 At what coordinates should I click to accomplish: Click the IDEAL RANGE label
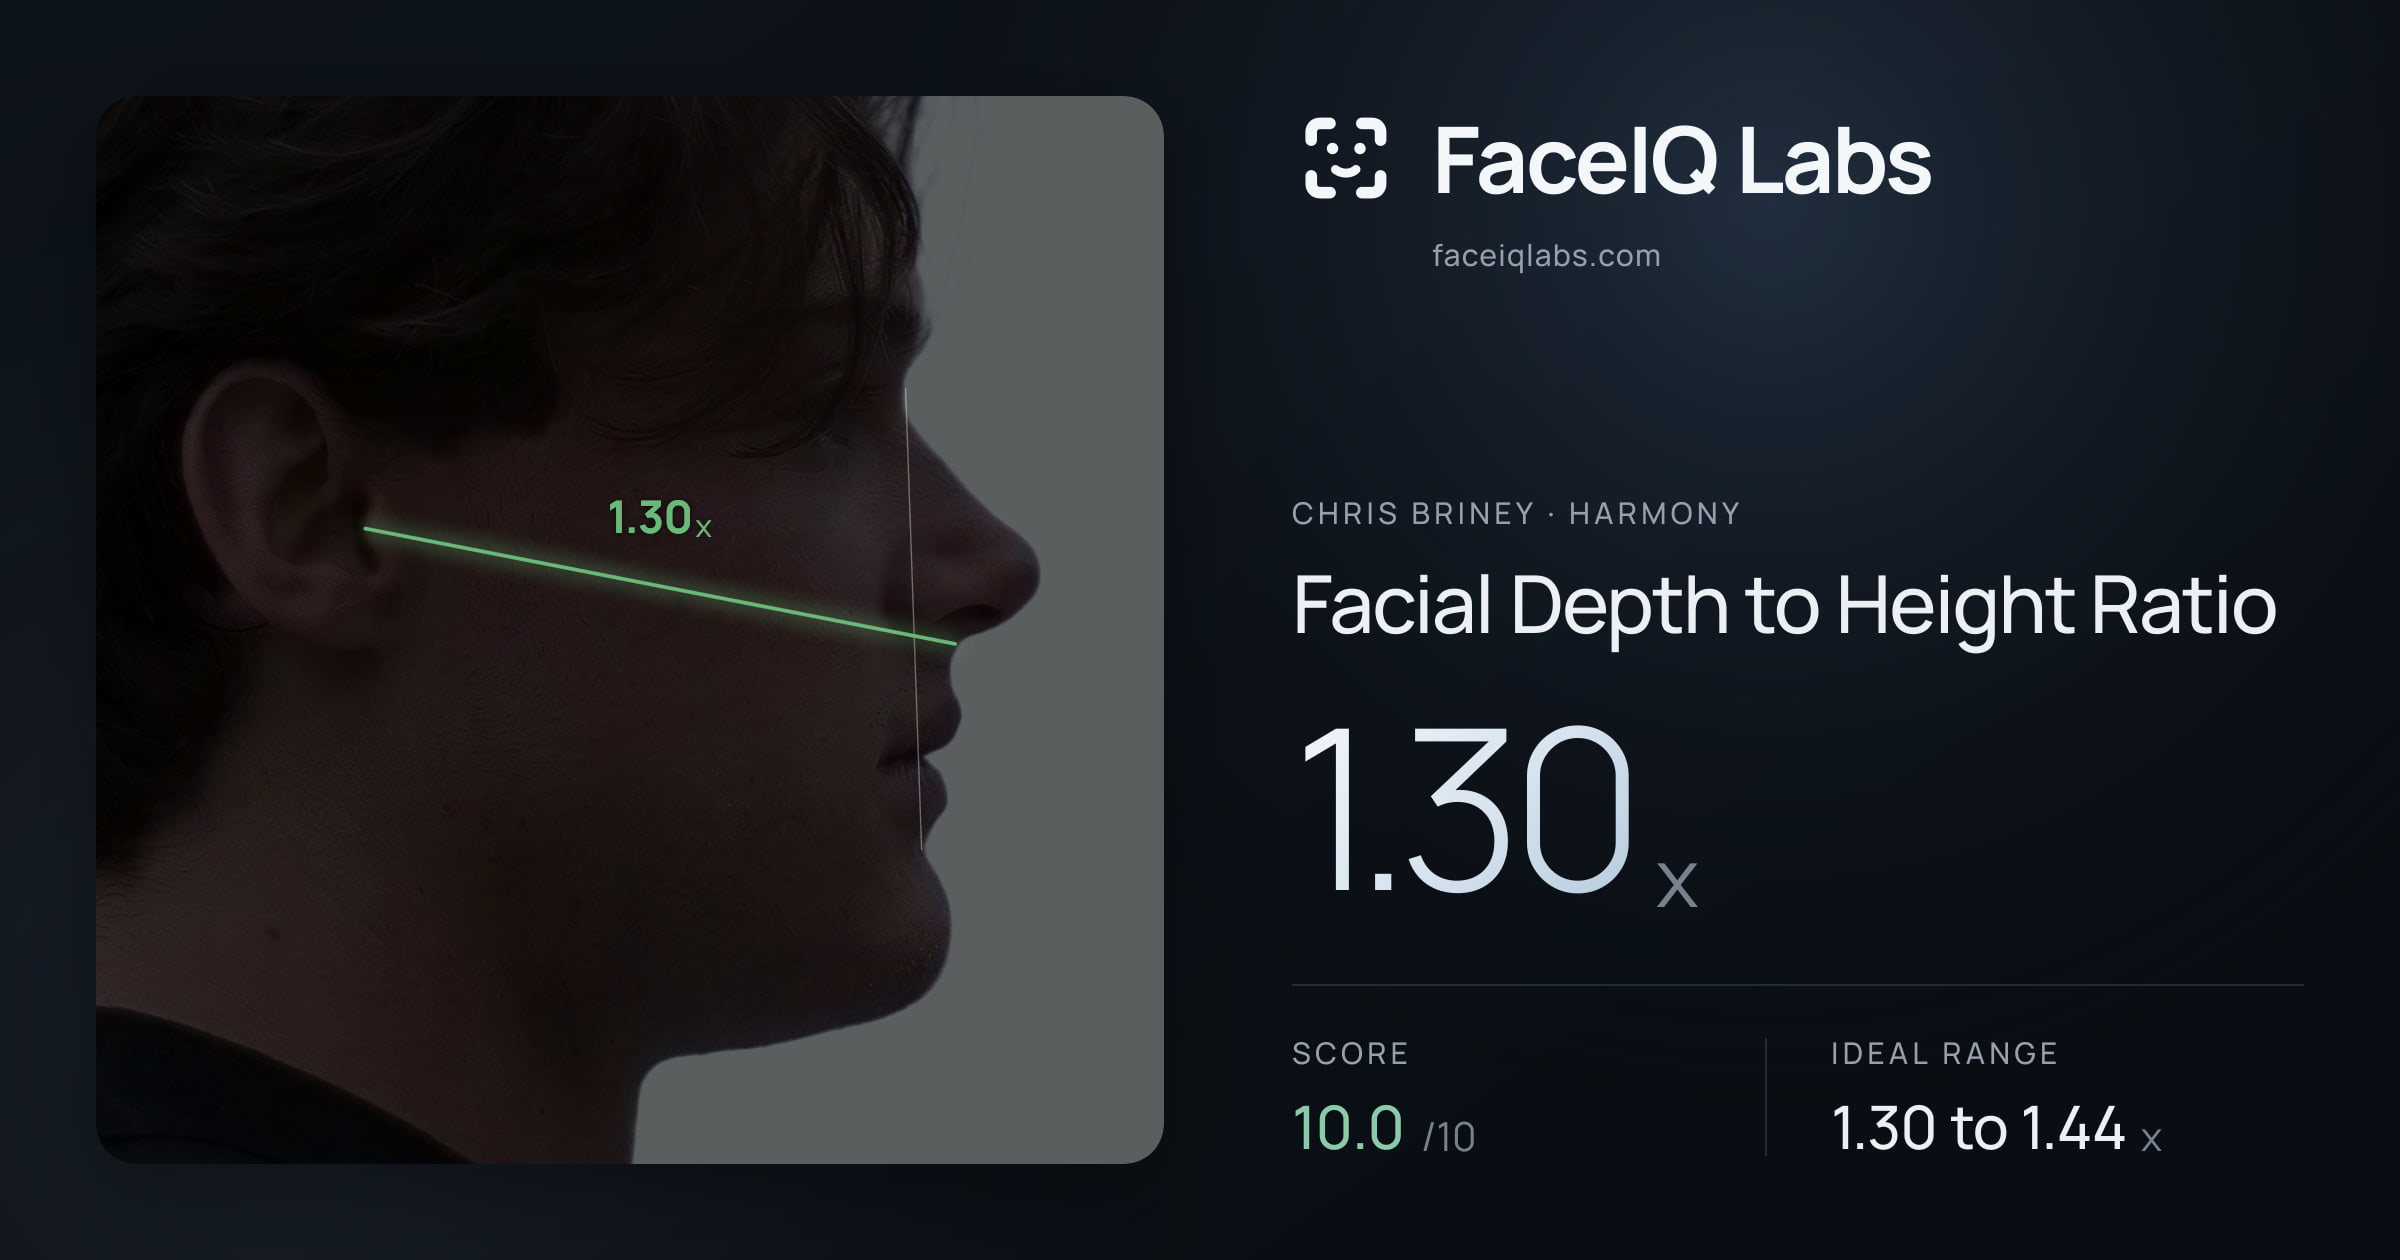pyautogui.click(x=1944, y=1053)
